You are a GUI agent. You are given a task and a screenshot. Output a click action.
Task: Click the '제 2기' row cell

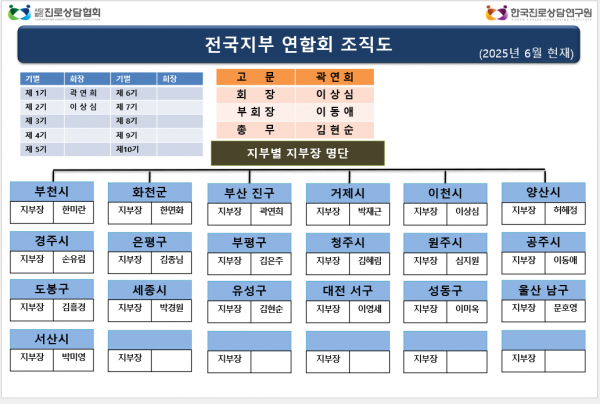pyautogui.click(x=42, y=107)
